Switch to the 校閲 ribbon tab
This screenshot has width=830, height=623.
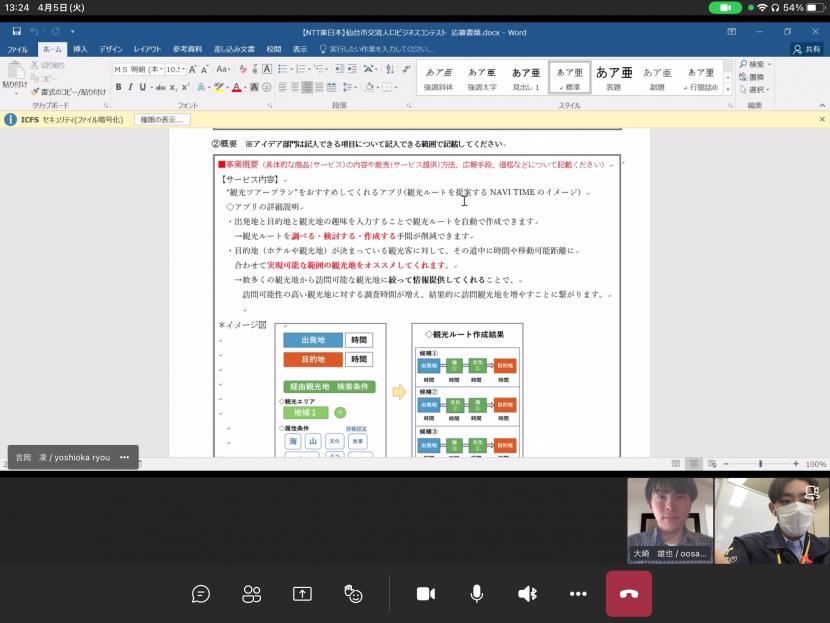pos(274,49)
